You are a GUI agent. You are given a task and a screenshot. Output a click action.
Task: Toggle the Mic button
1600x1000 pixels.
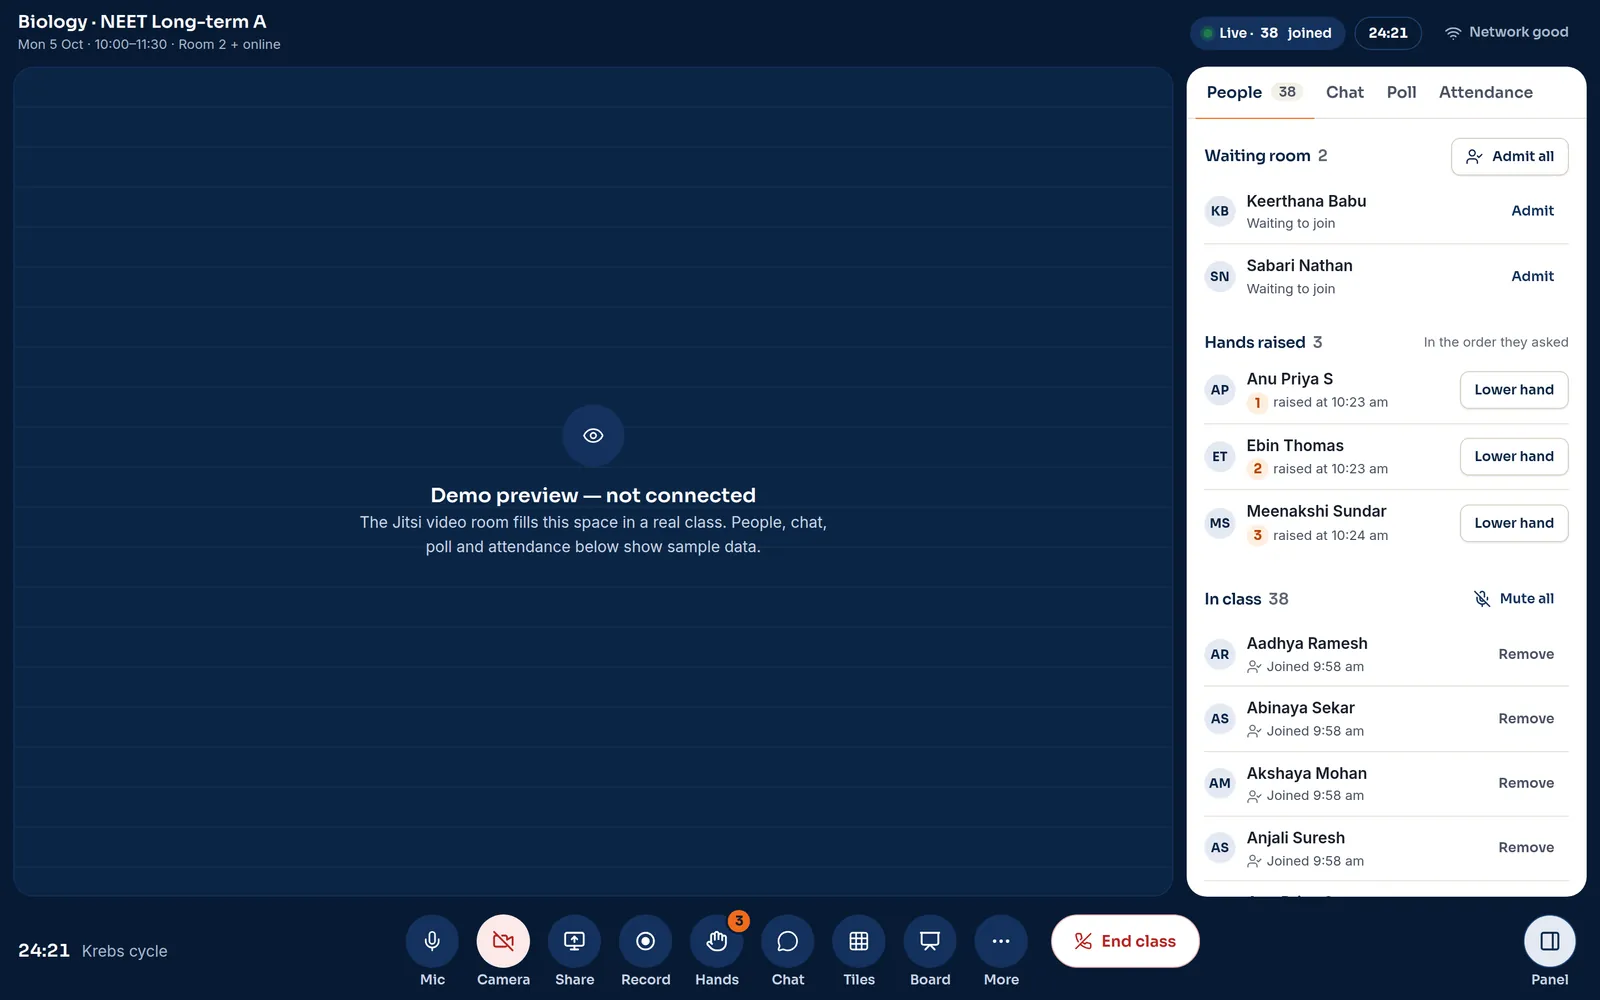(432, 941)
